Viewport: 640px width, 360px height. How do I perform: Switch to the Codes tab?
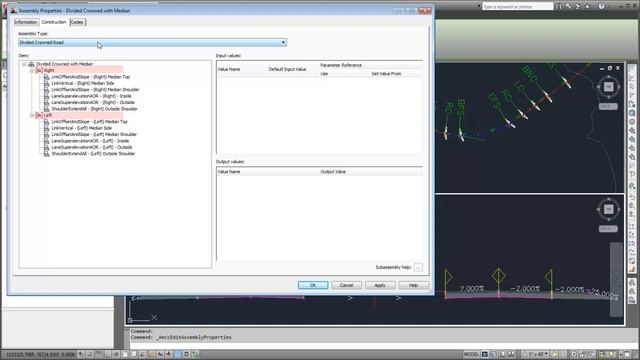[x=77, y=22]
